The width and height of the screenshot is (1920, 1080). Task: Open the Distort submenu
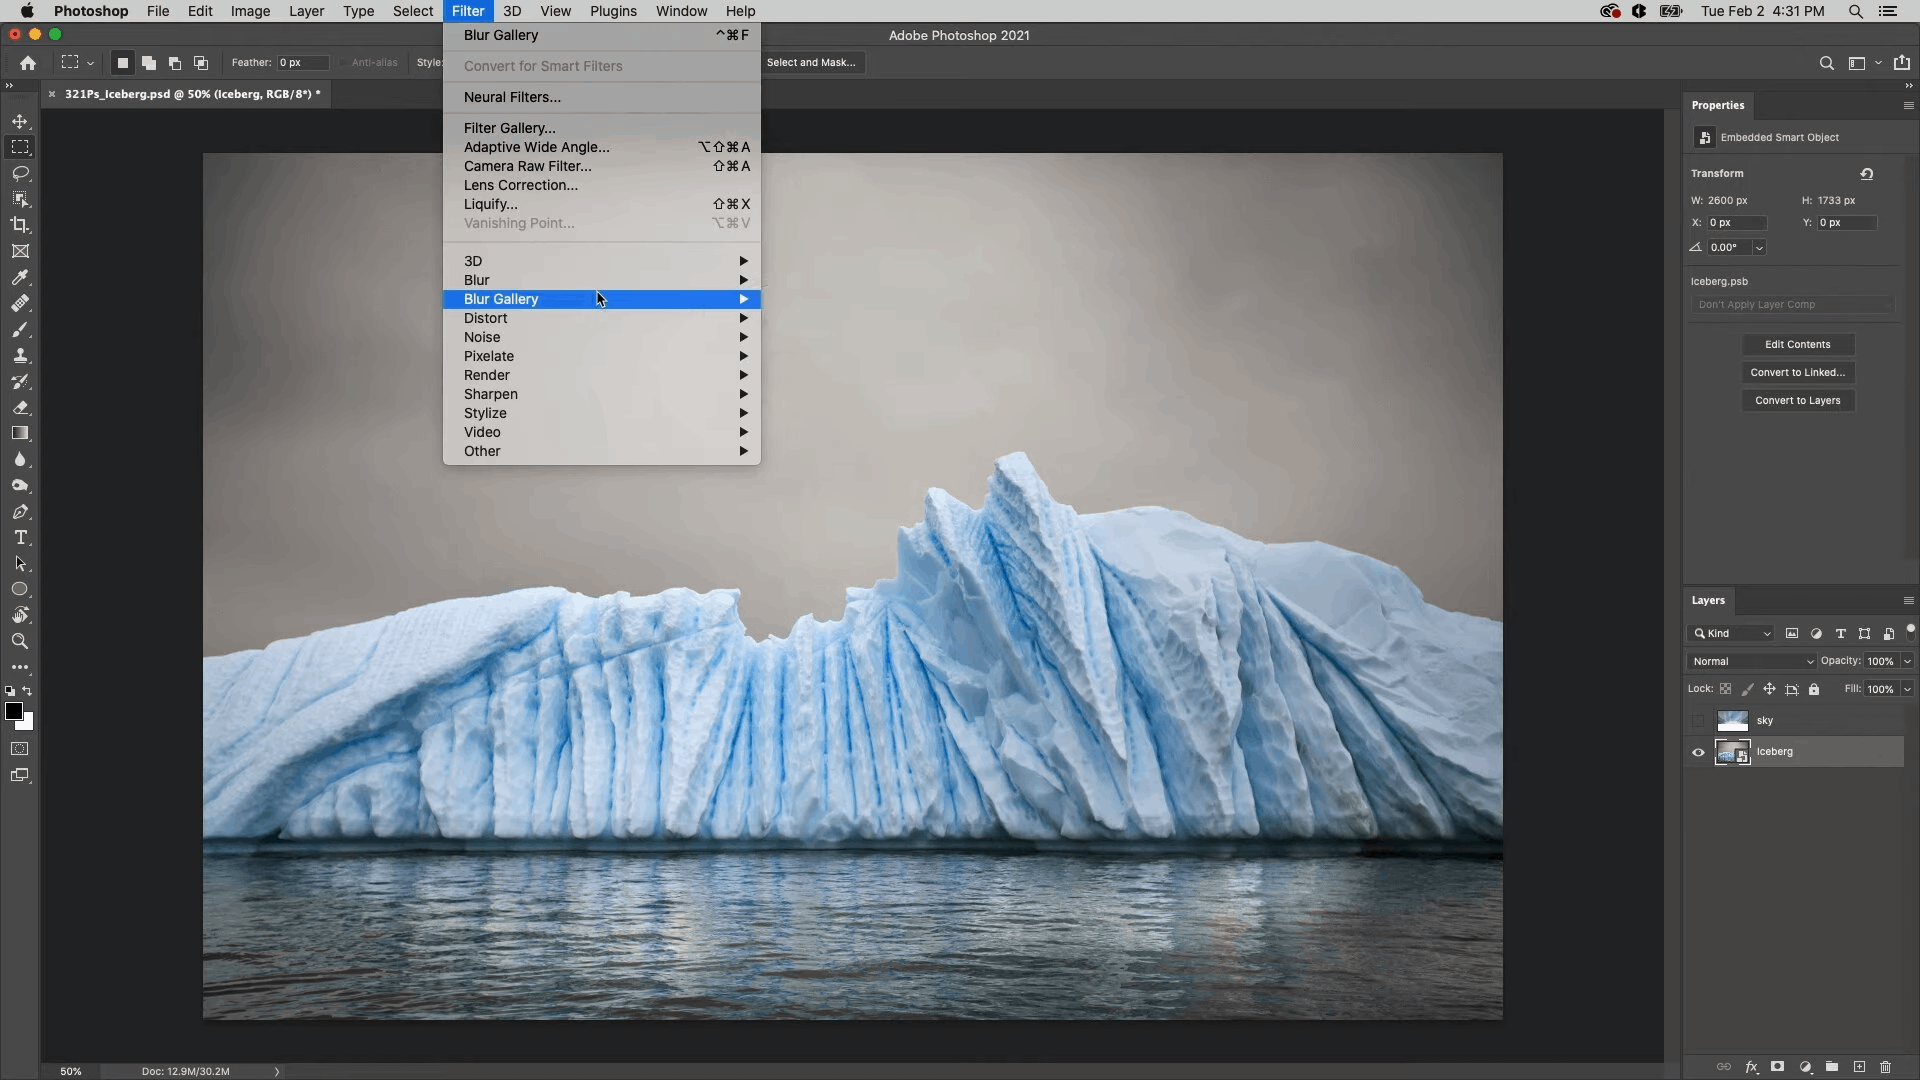pyautogui.click(x=602, y=318)
